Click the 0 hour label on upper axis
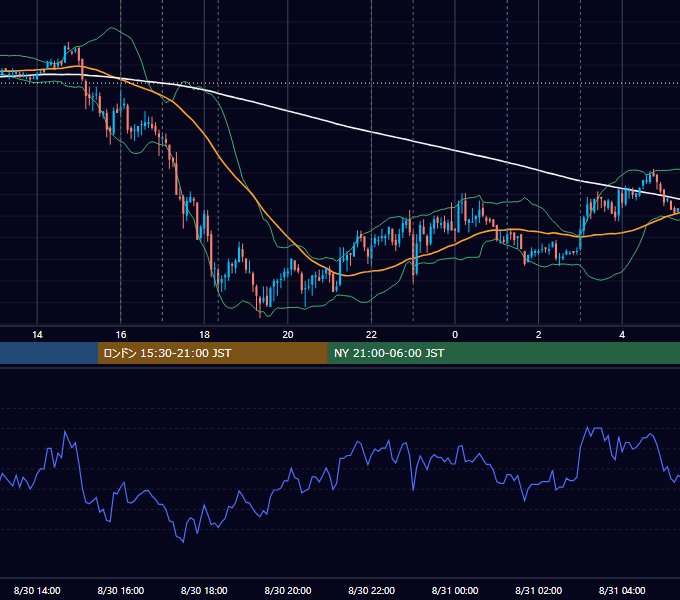680x600 pixels. pyautogui.click(x=455, y=335)
